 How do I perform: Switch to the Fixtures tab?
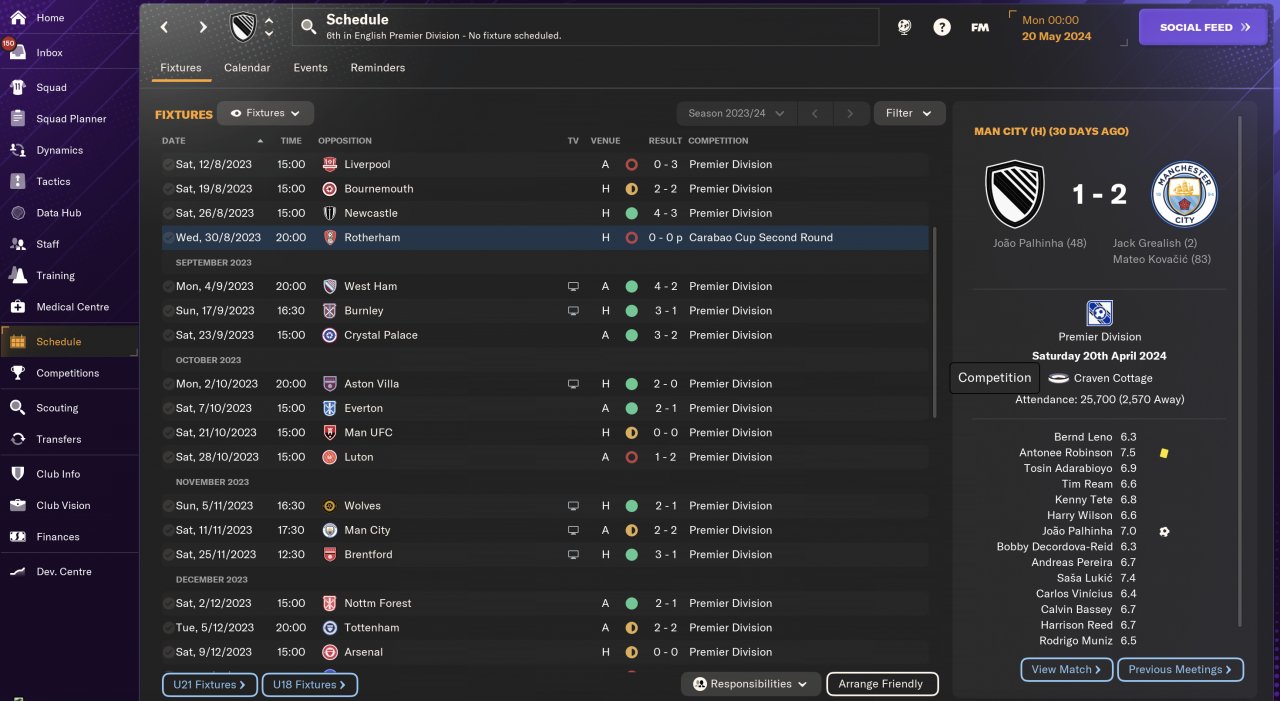181,68
